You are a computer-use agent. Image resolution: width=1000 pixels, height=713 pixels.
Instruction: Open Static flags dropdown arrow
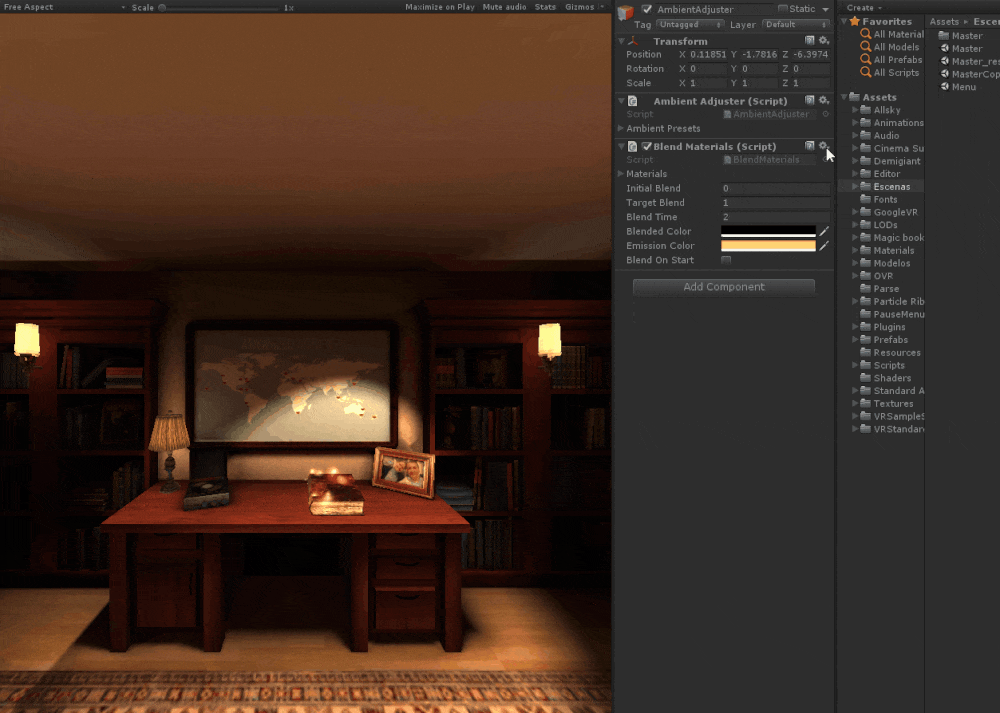click(825, 9)
